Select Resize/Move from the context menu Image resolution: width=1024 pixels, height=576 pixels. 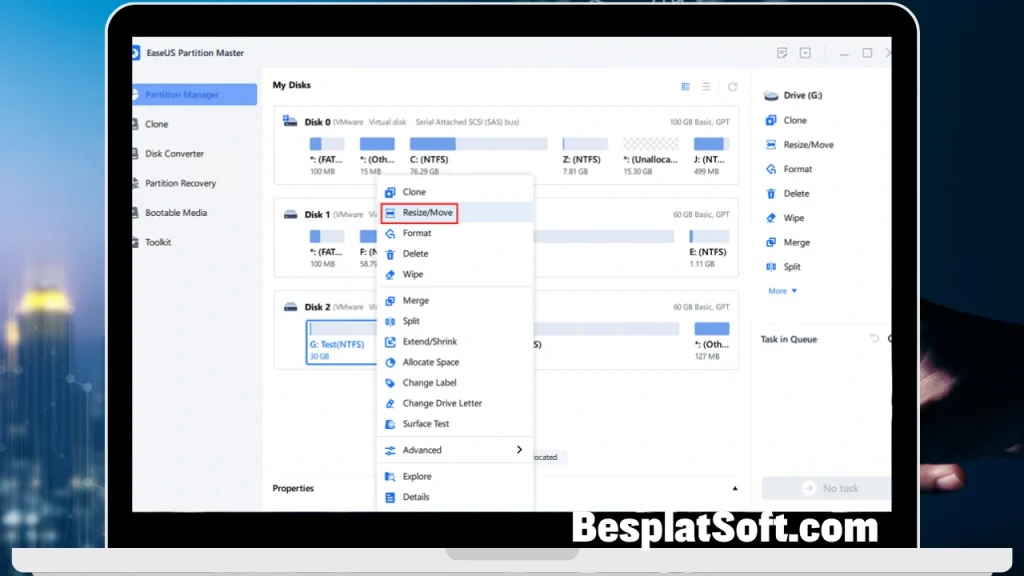420,212
